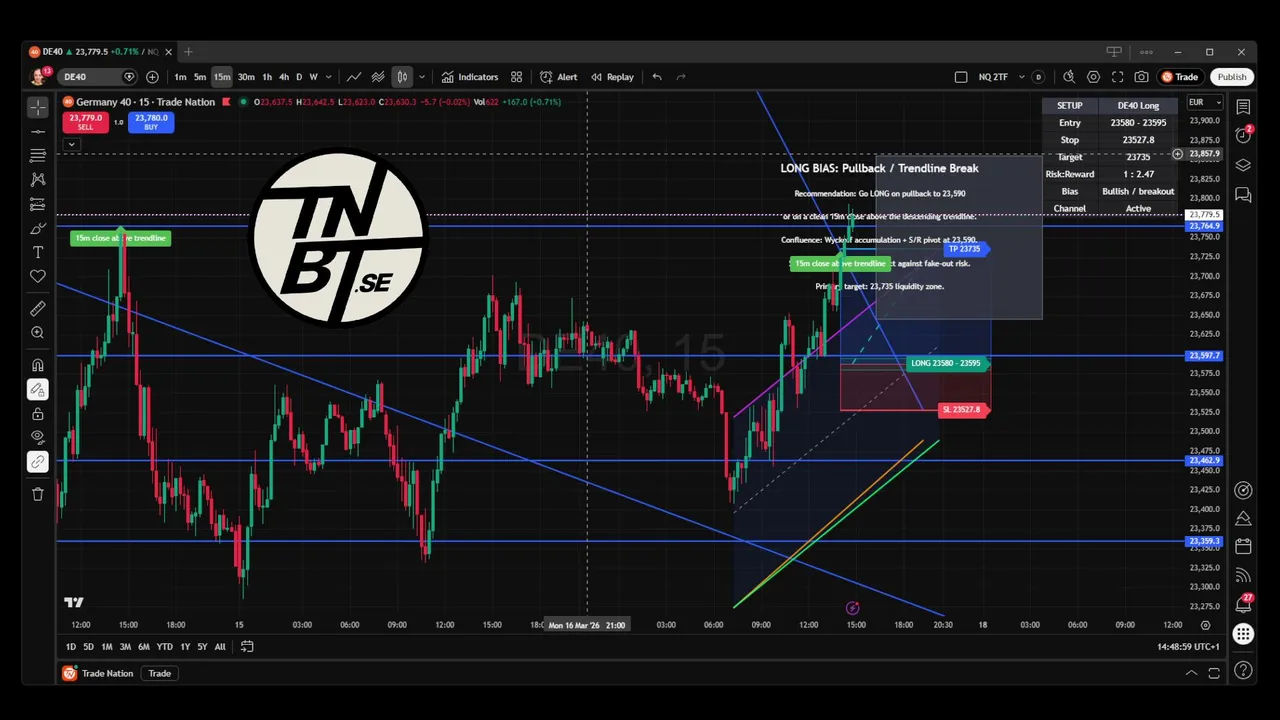Screen dimensions: 1280x720
Task: Select the trend line drawing tool
Action: point(38,131)
